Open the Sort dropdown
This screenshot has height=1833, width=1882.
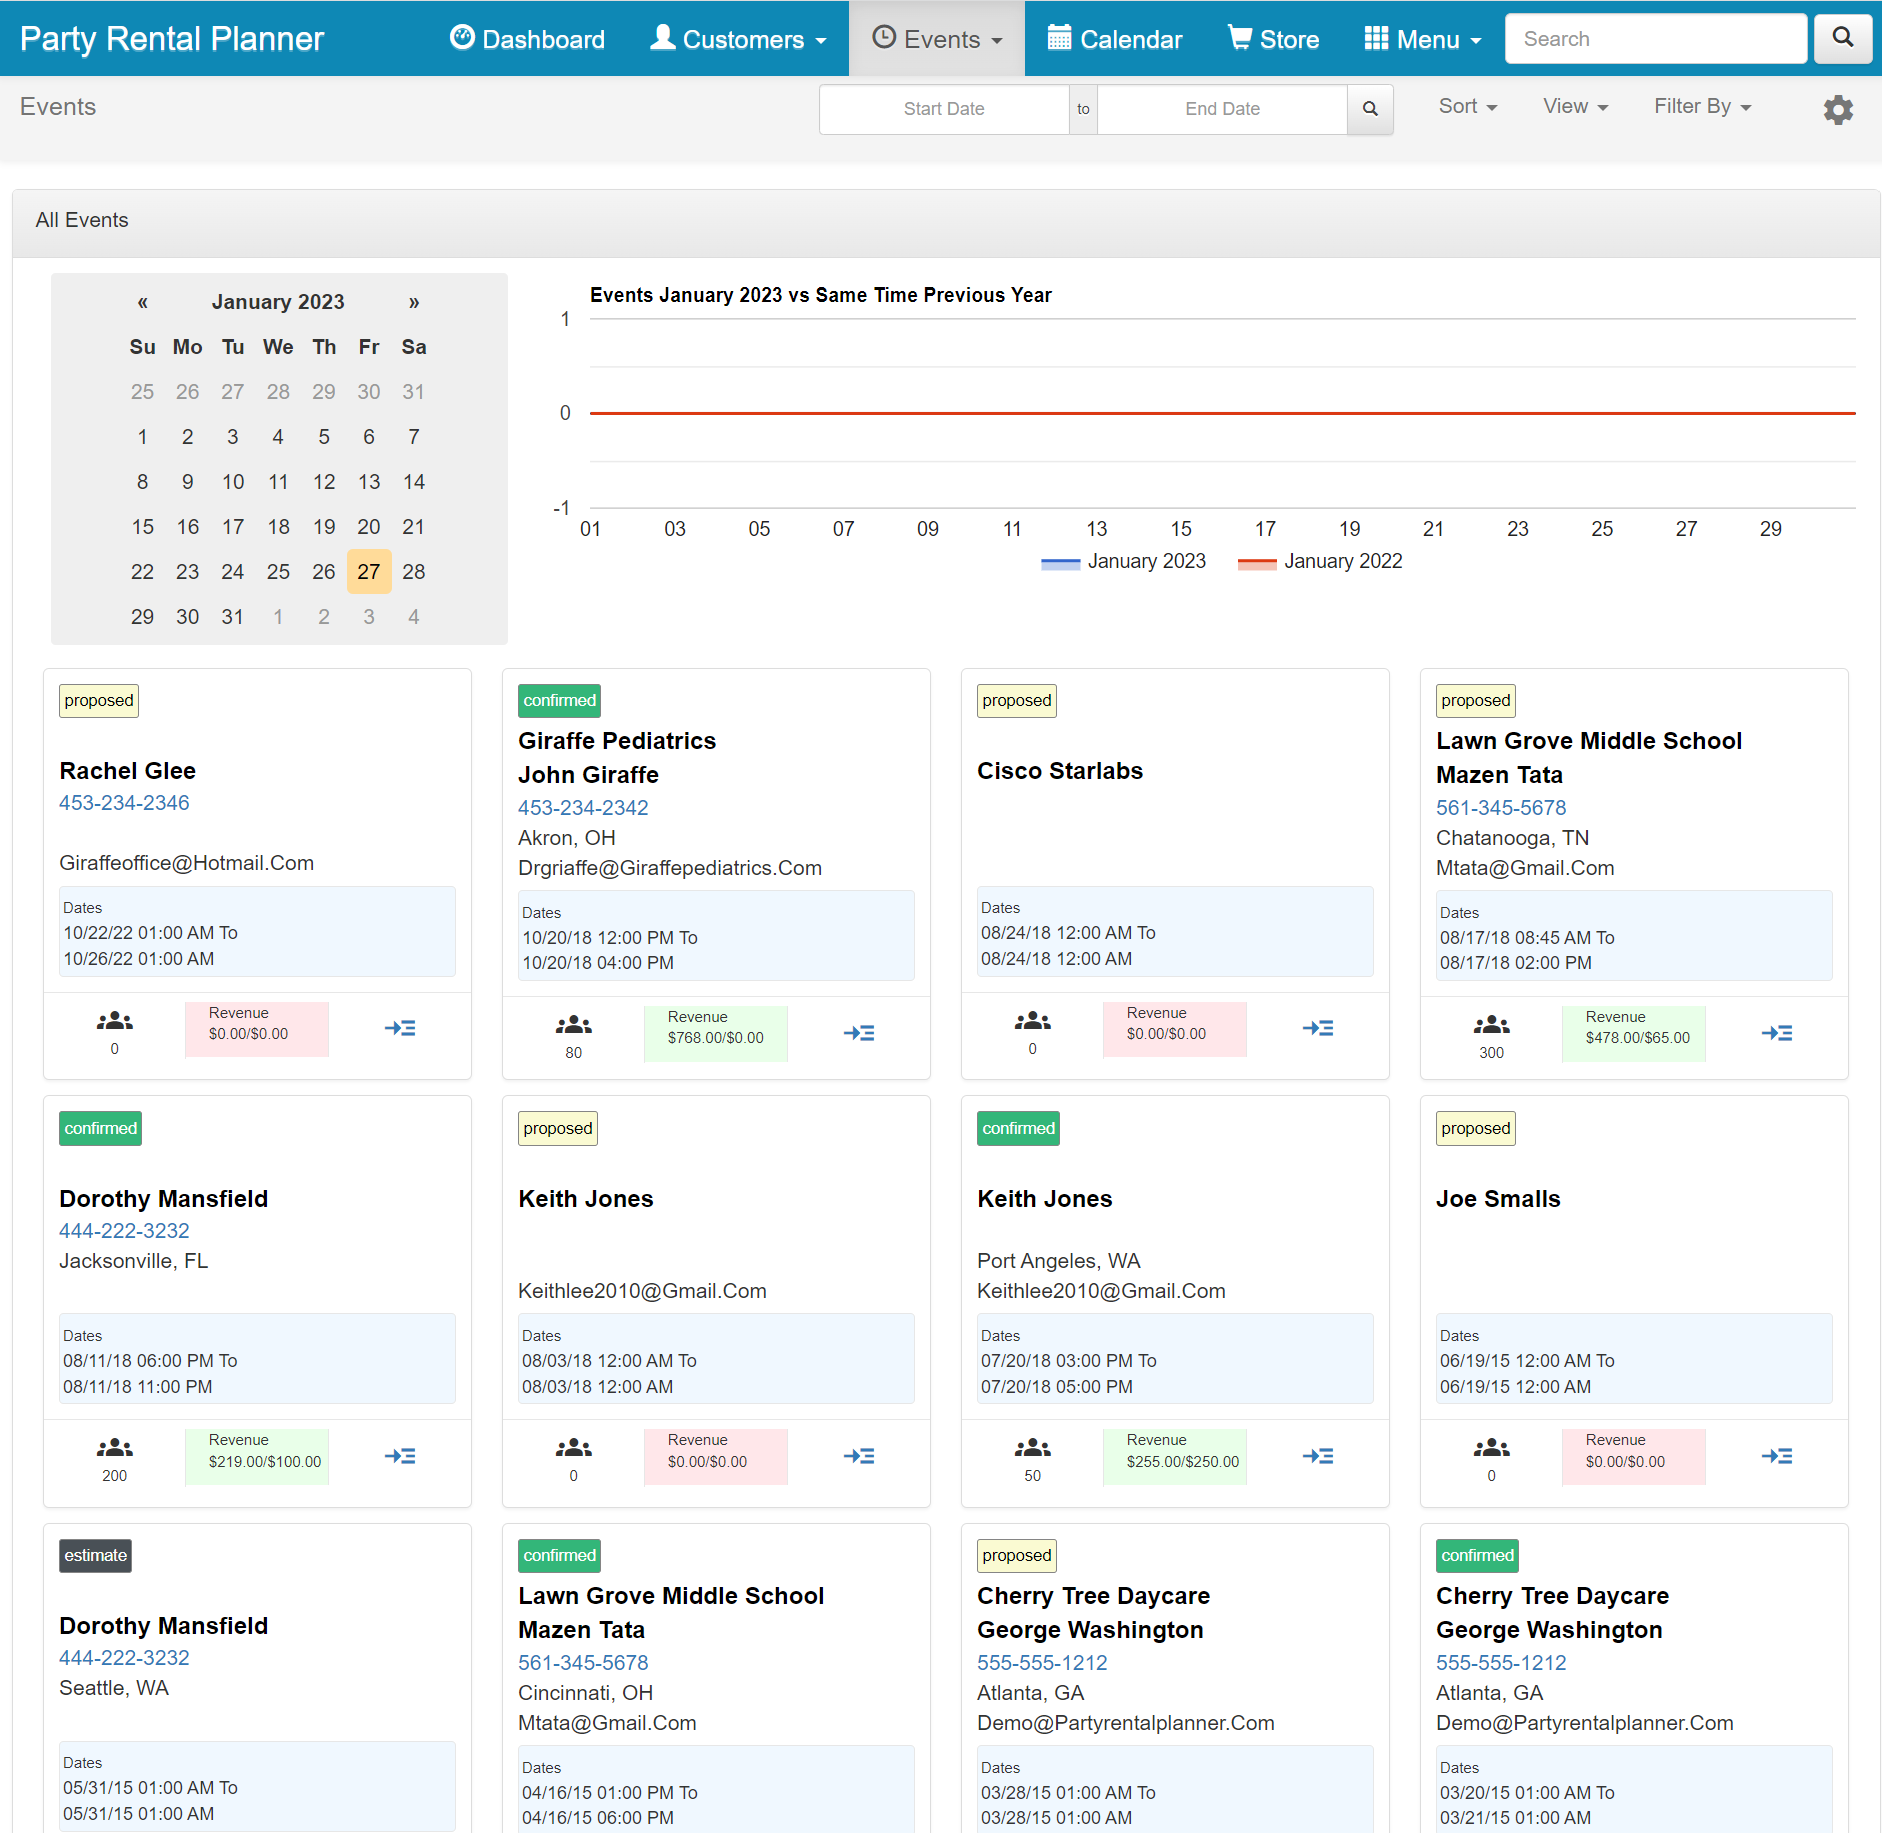tap(1468, 106)
